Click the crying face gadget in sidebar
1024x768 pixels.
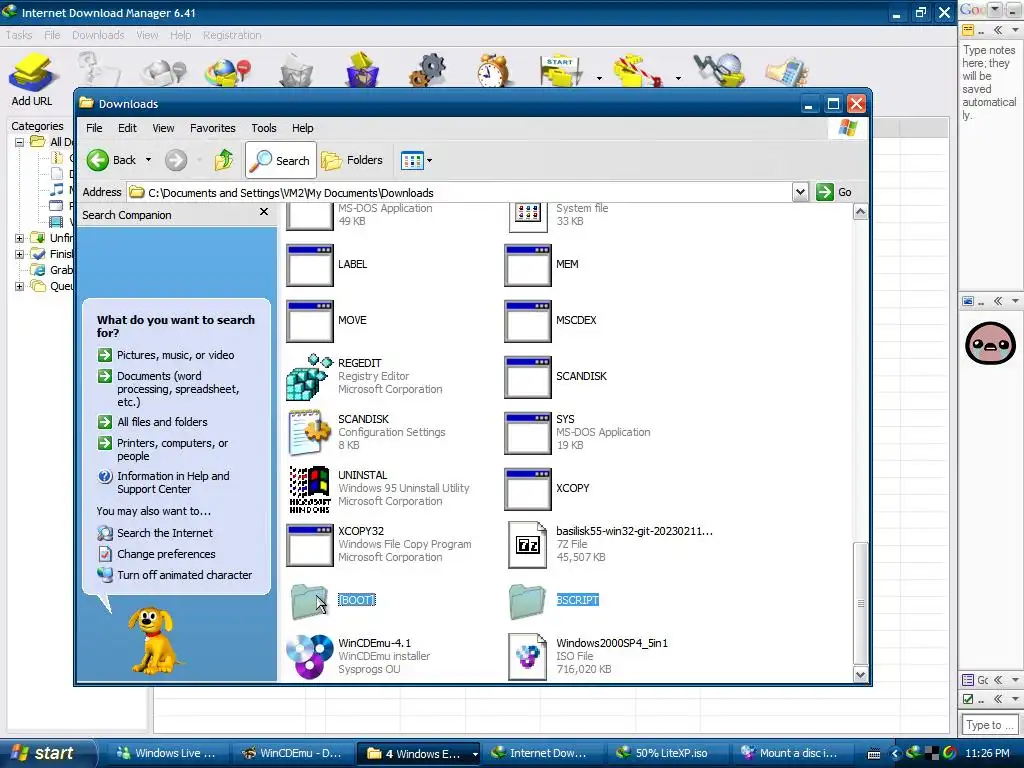coord(990,343)
